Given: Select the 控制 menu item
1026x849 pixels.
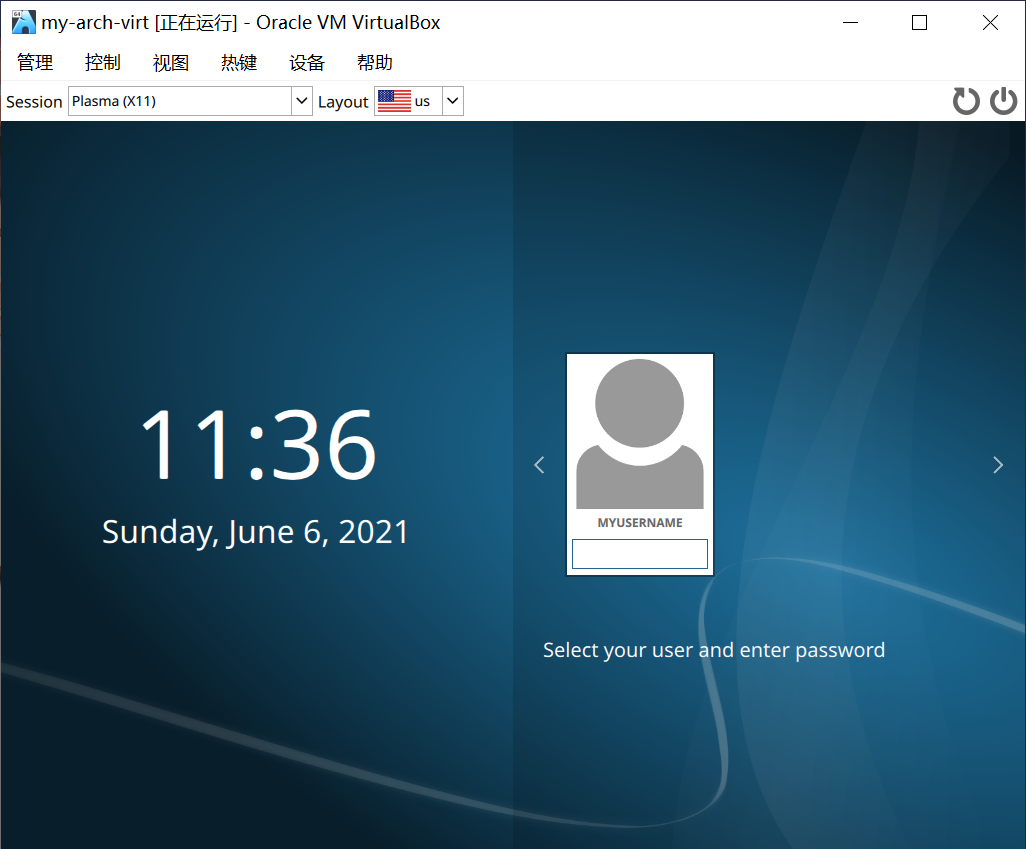Looking at the screenshot, I should [x=103, y=62].
